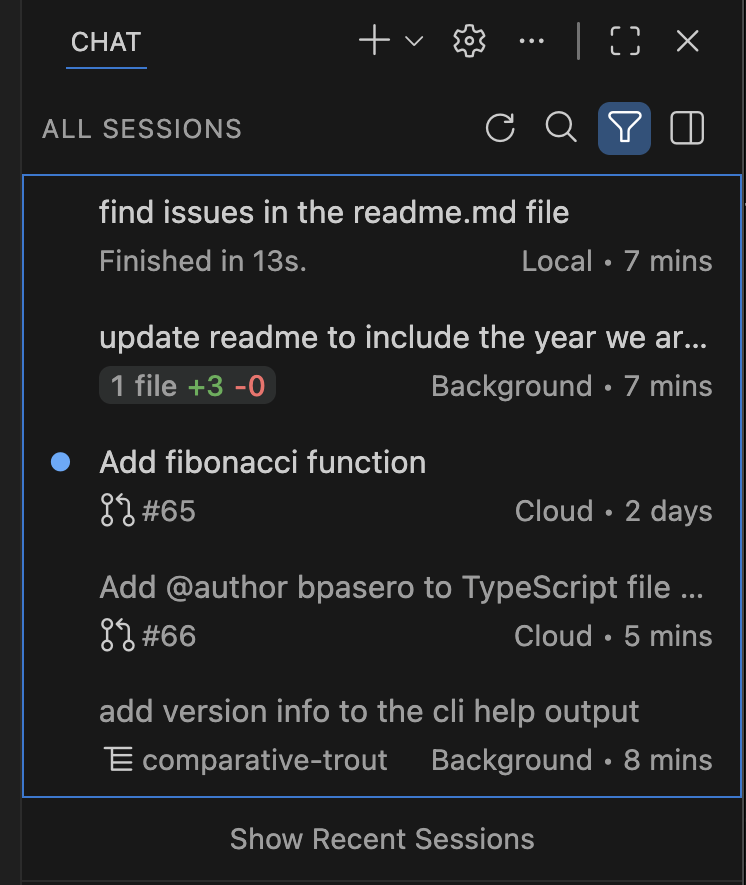Screen dimensions: 746x885
Task: Open chat settings via the gear icon
Action: point(468,41)
